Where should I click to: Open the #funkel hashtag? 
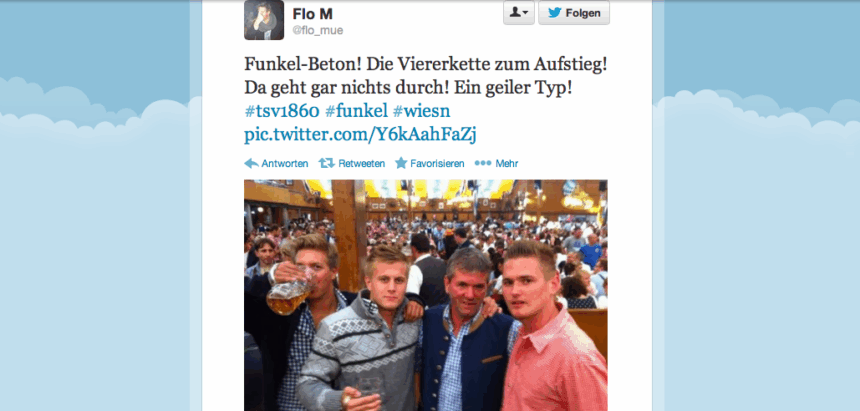(356, 111)
